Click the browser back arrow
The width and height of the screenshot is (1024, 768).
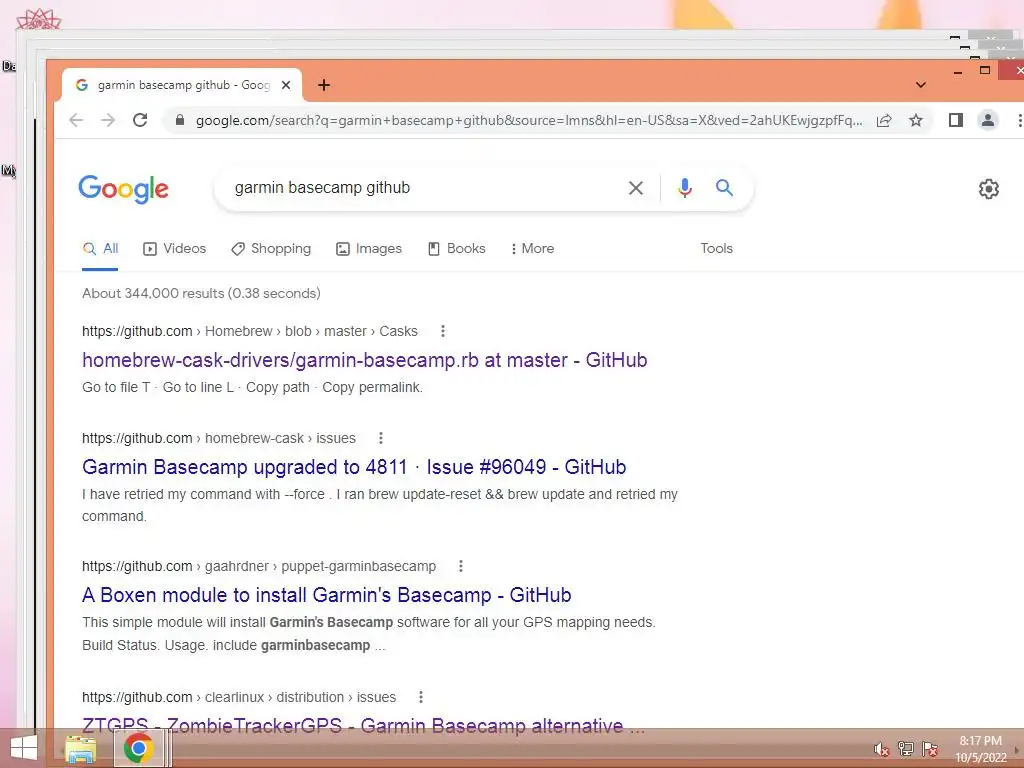pyautogui.click(x=76, y=120)
